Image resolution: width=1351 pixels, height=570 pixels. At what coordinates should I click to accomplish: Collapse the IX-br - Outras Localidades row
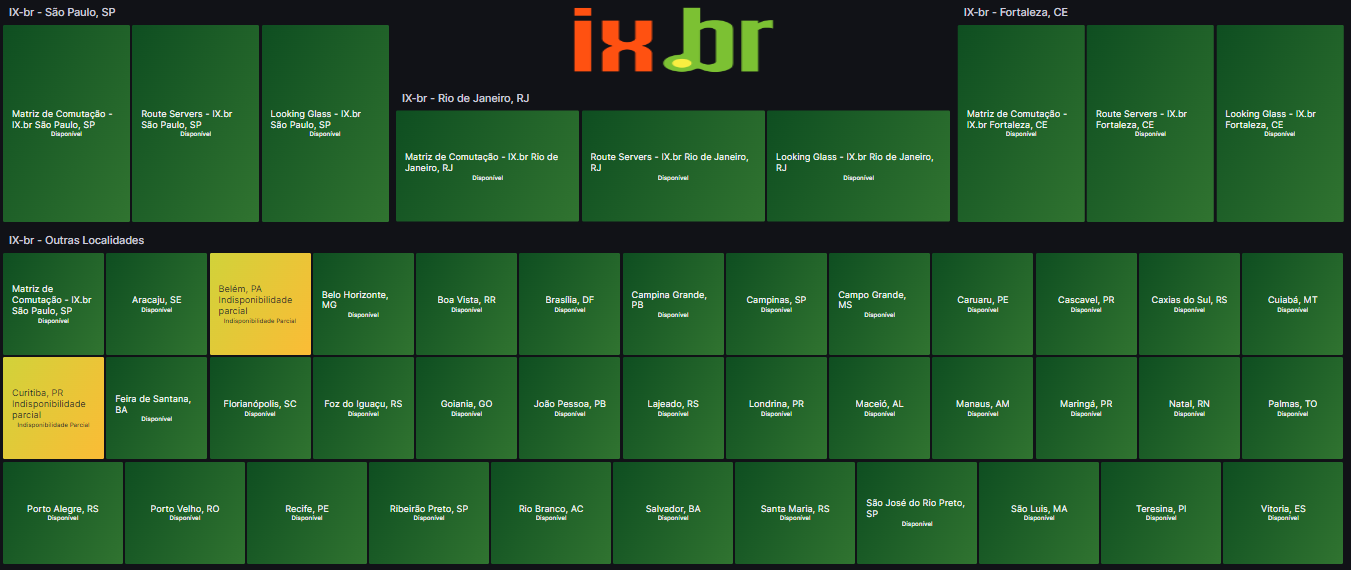77,240
